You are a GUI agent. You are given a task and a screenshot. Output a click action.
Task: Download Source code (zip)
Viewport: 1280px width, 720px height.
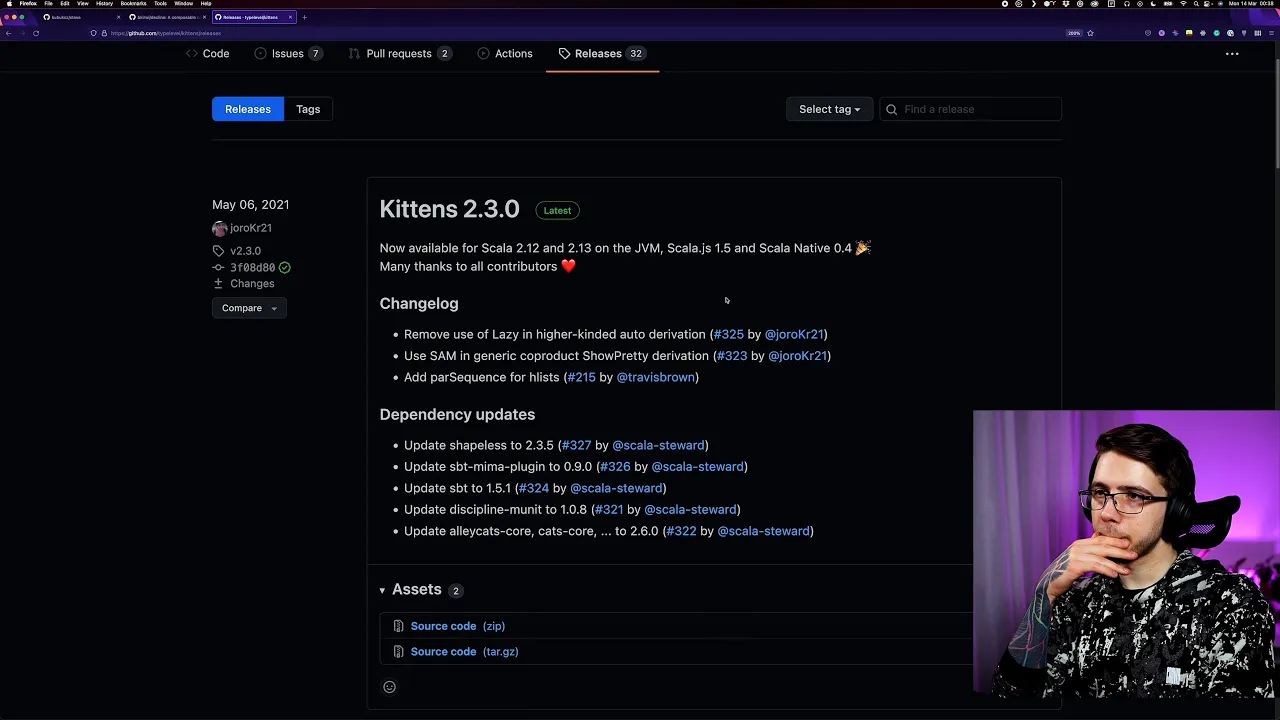pos(457,626)
